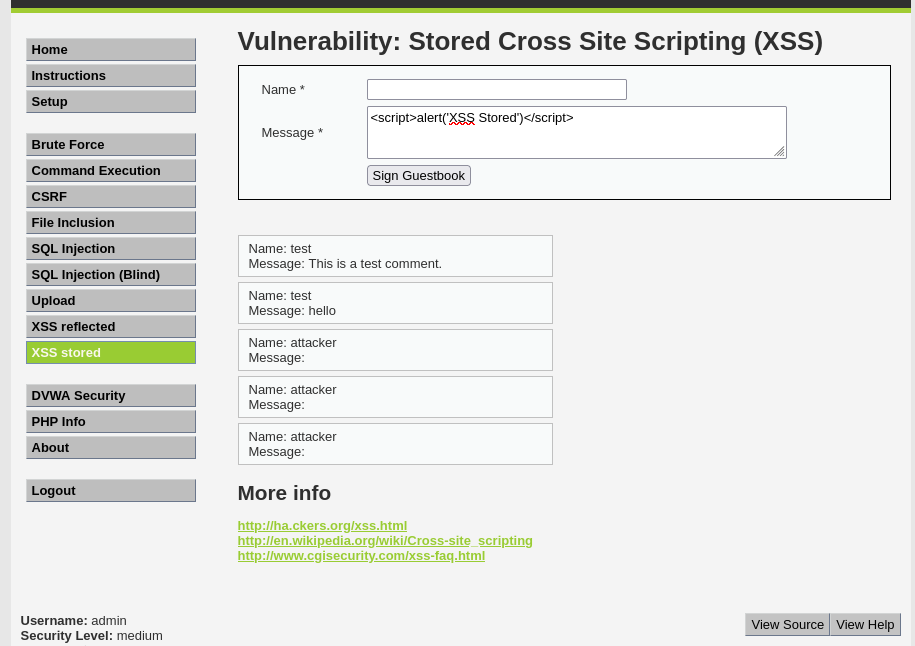The width and height of the screenshot is (915, 646).
Task: Go to Upload vulnerability page
Action: [x=111, y=301]
